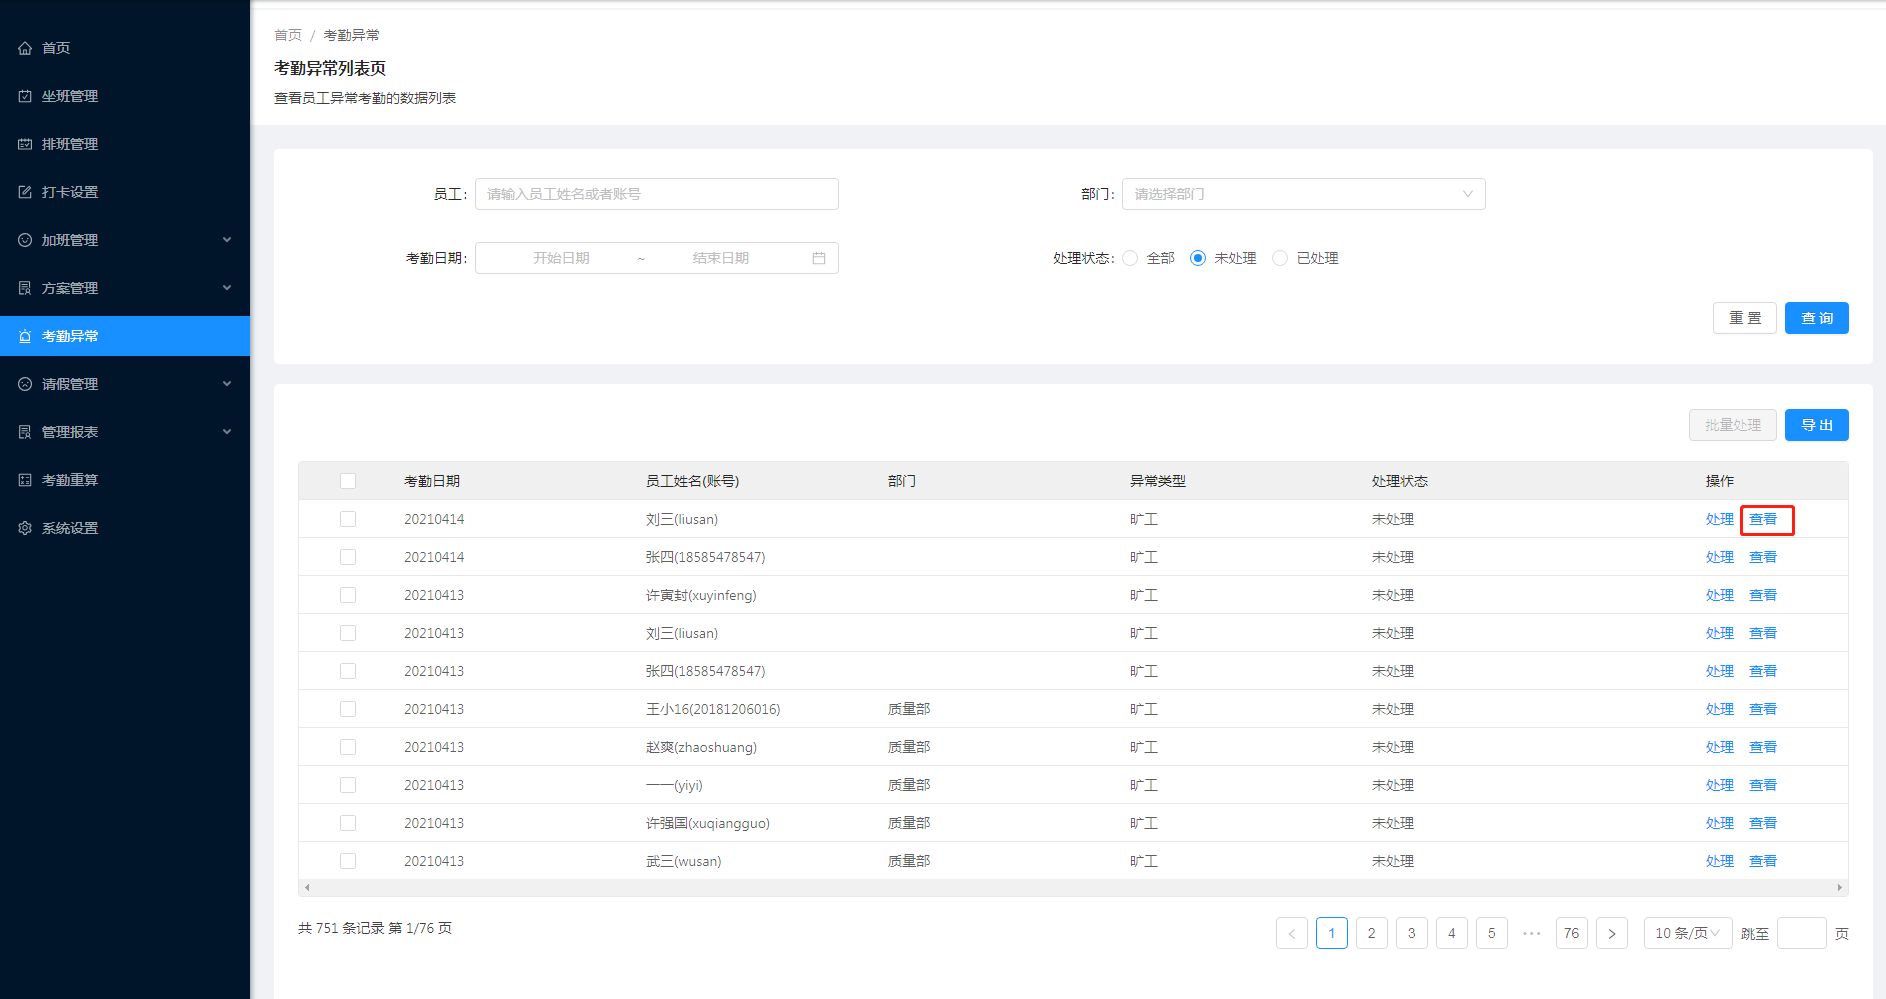The height and width of the screenshot is (999, 1886).
Task: Open the 首页 sidebar menu item
Action: (x=125, y=48)
